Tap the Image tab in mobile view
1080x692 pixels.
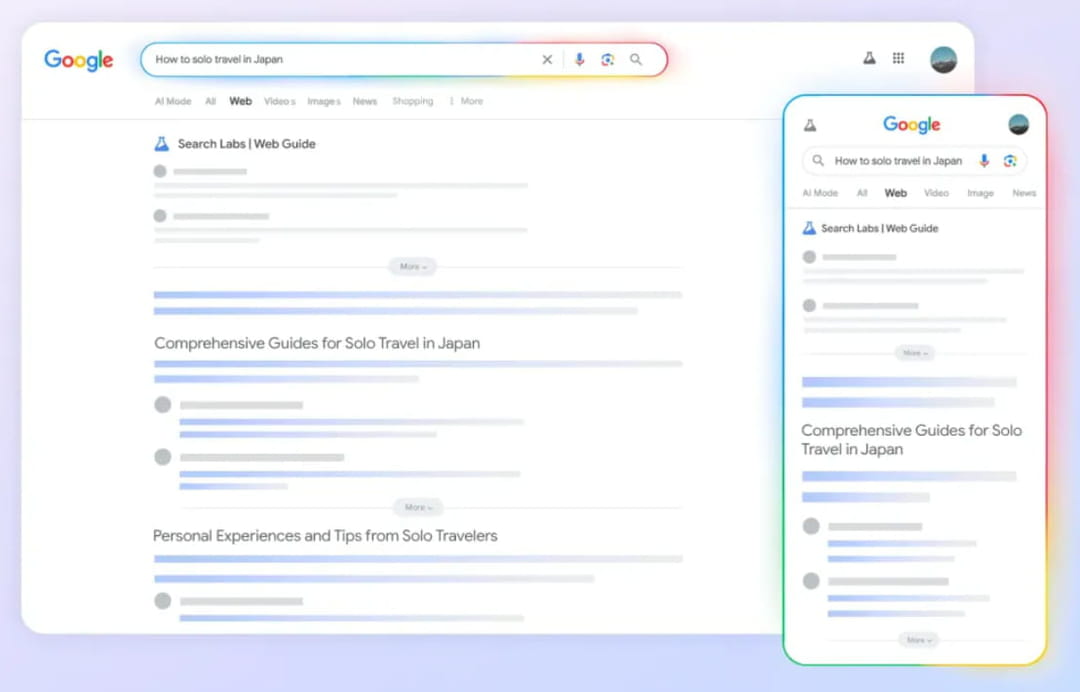[980, 193]
